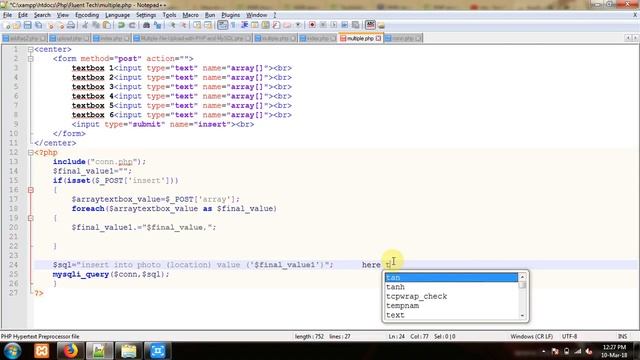Screen dimensions: 640x360
Task: Click the Close document toolbar icon
Action: 50,25
